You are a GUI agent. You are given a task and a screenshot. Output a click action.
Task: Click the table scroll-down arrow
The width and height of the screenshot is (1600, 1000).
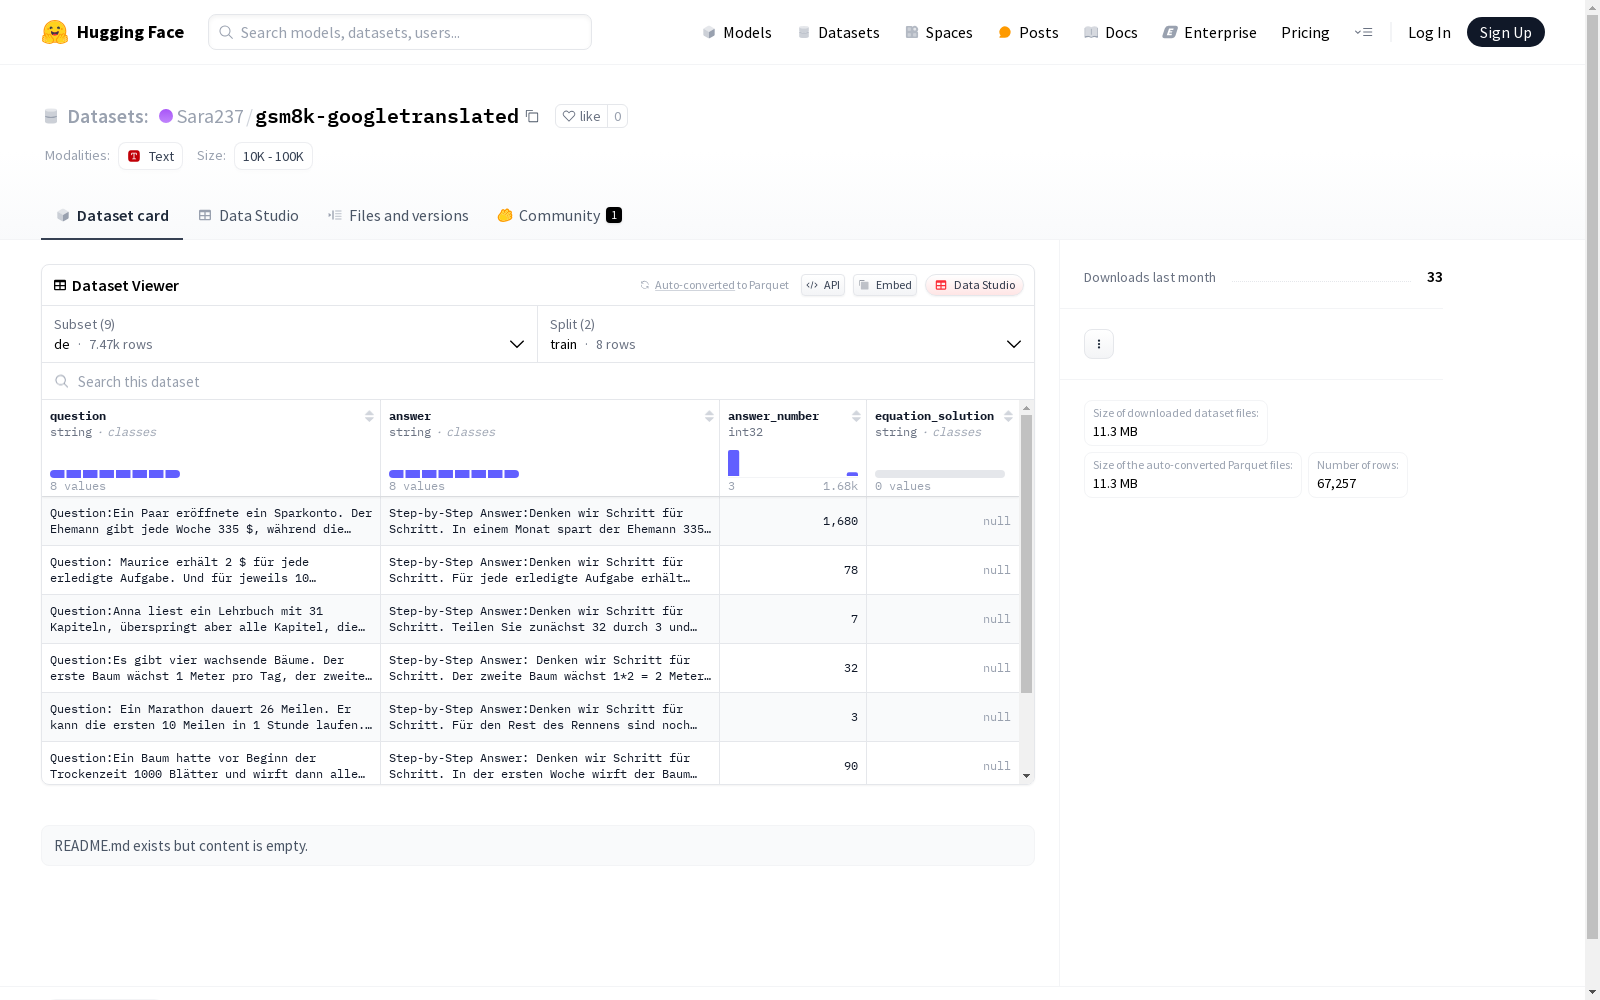pos(1026,776)
